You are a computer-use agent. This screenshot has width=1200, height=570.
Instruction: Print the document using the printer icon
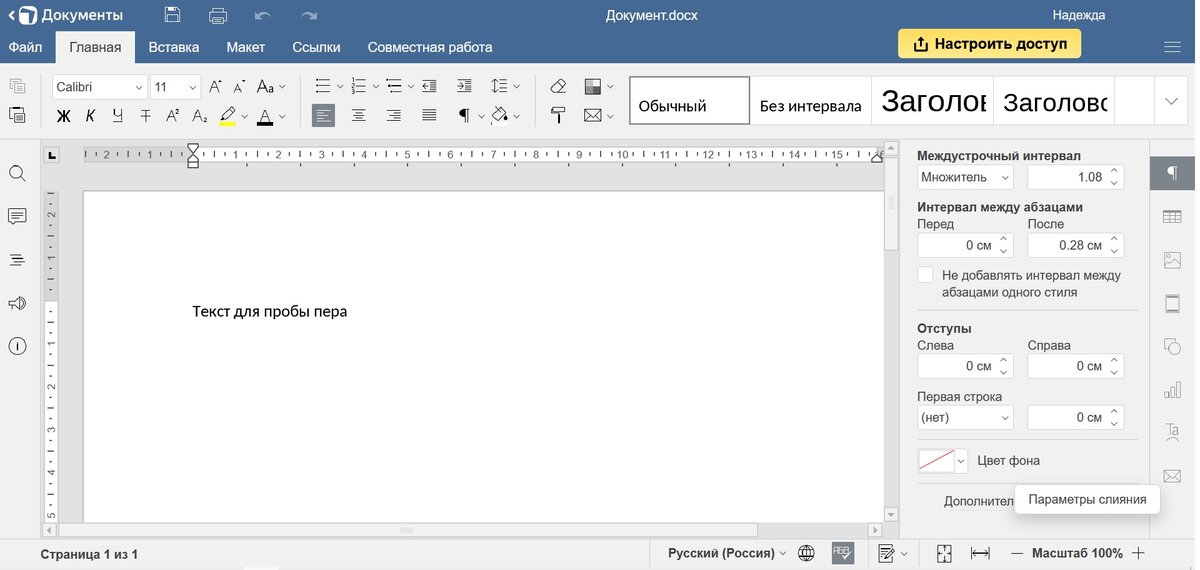(218, 15)
